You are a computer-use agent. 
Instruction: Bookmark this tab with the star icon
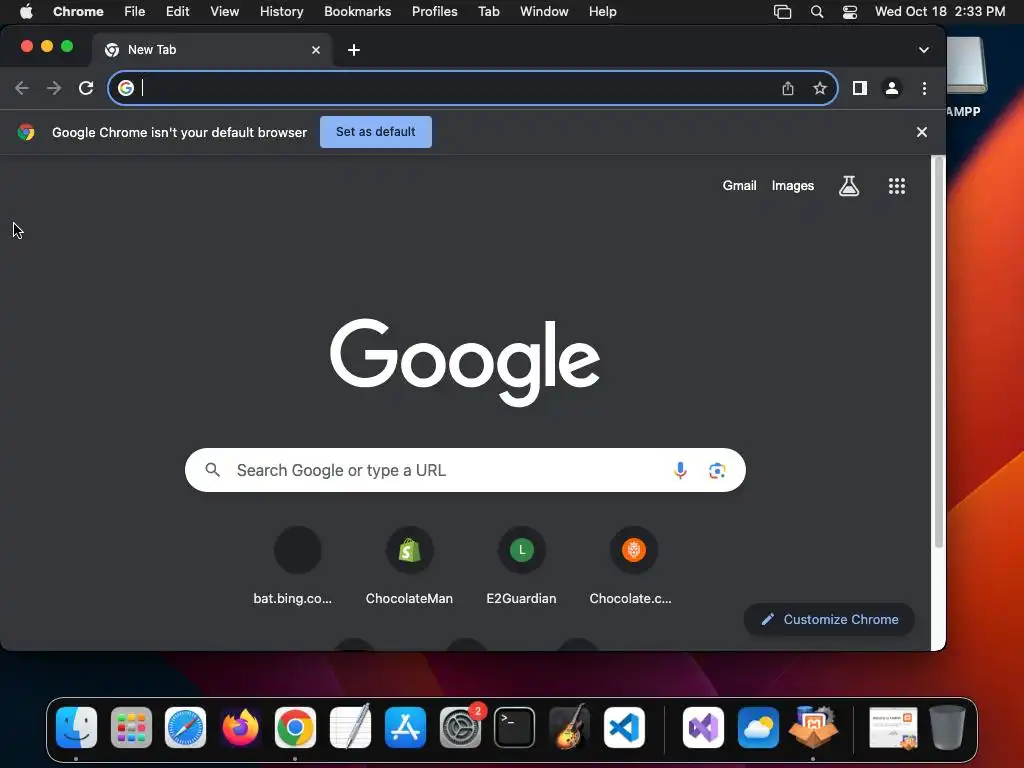(x=820, y=88)
